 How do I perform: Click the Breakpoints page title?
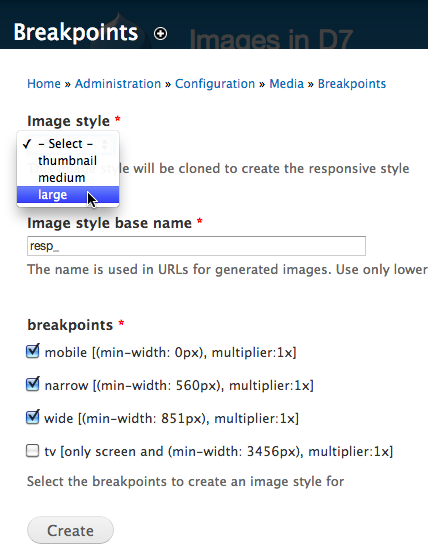(x=76, y=33)
